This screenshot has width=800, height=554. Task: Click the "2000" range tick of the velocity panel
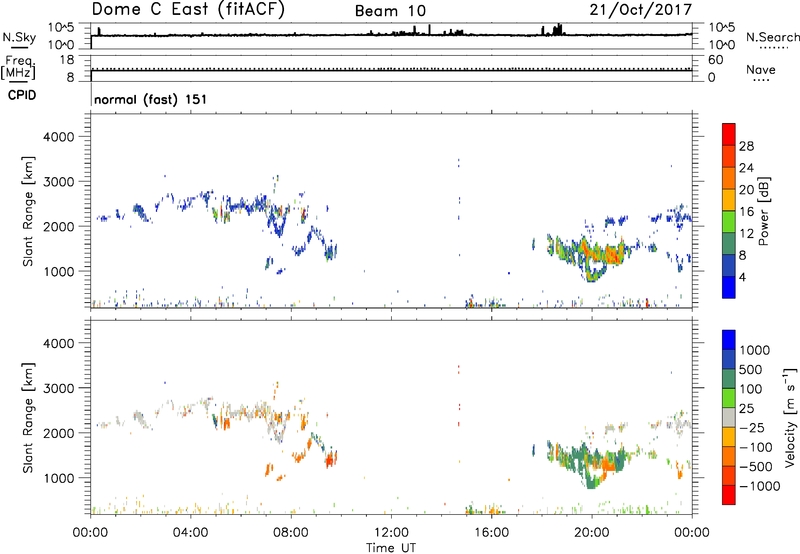point(59,433)
